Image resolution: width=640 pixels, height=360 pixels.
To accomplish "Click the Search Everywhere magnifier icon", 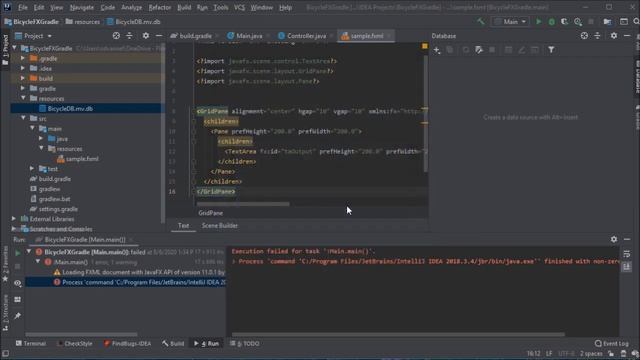I will point(636,22).
